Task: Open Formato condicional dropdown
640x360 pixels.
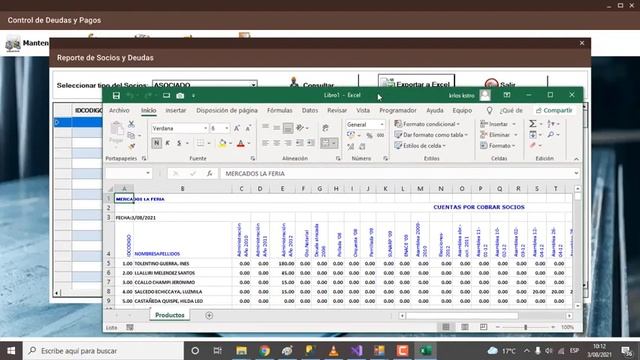Action: [x=427, y=124]
